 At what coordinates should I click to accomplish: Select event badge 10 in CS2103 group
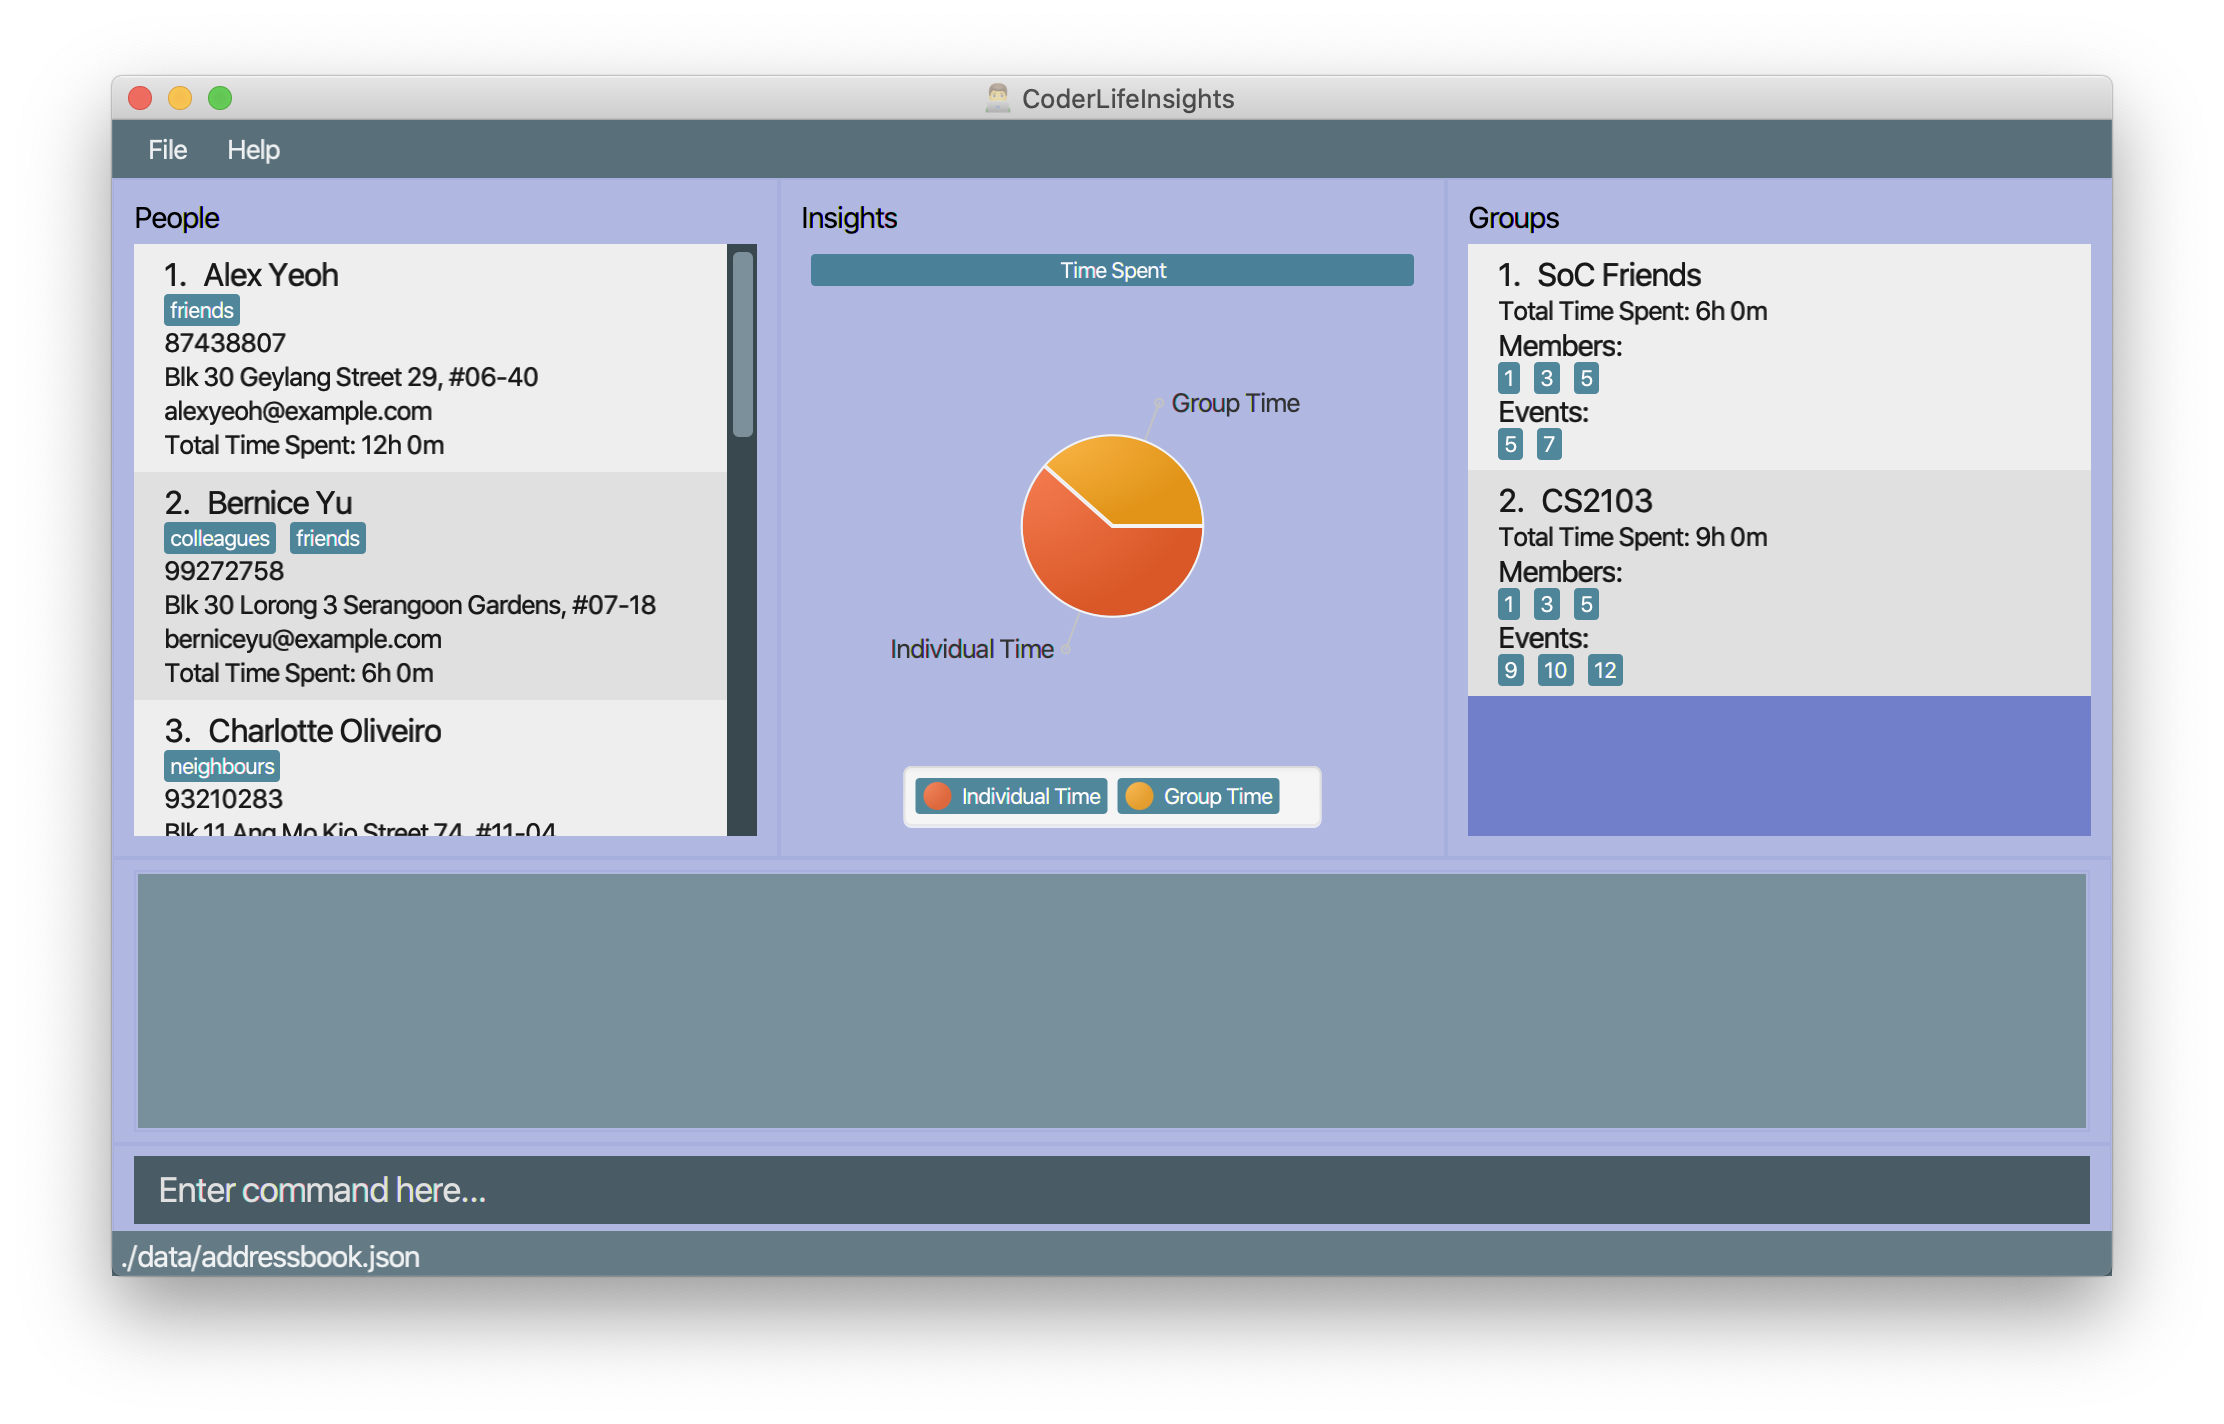click(x=1554, y=670)
